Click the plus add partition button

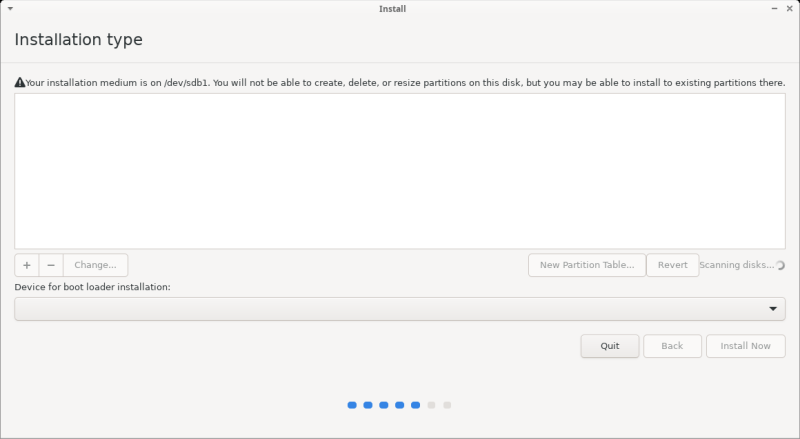point(27,265)
